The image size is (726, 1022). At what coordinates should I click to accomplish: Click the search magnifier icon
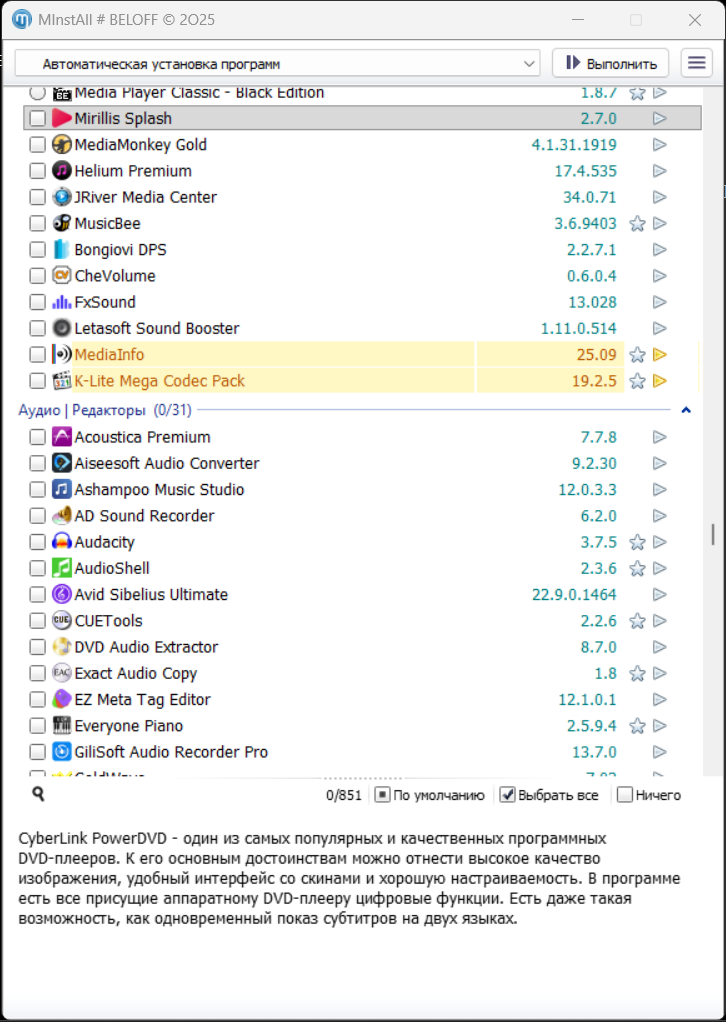(38, 794)
